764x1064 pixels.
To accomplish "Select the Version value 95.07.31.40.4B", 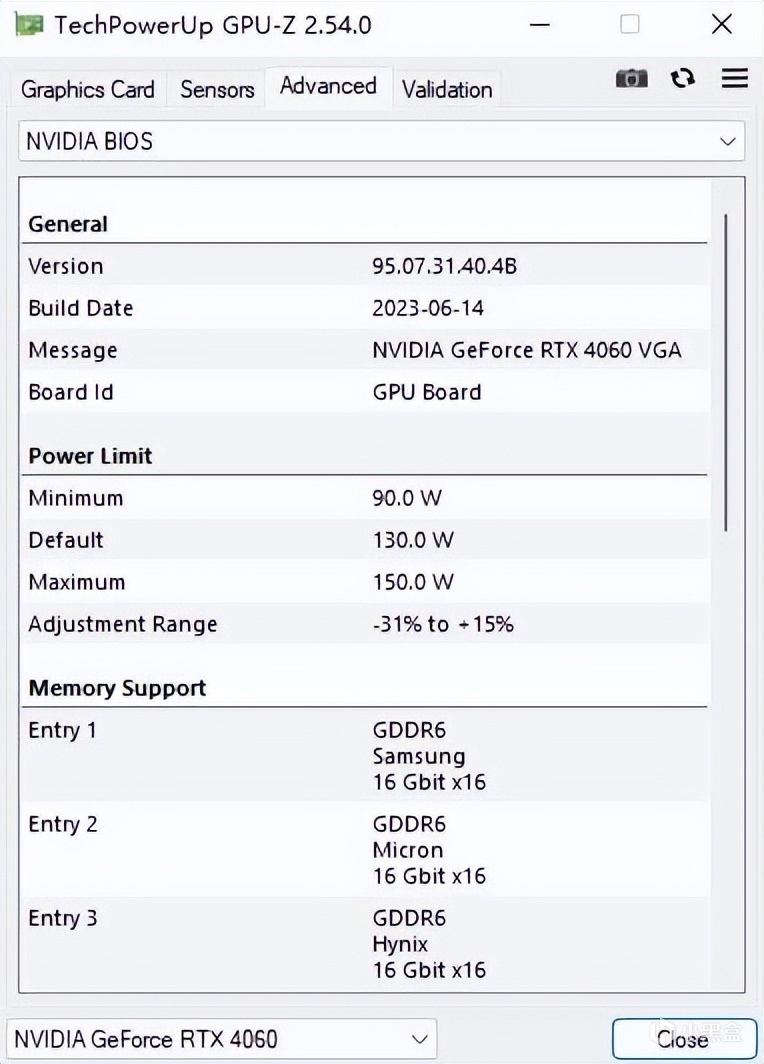I will 444,266.
